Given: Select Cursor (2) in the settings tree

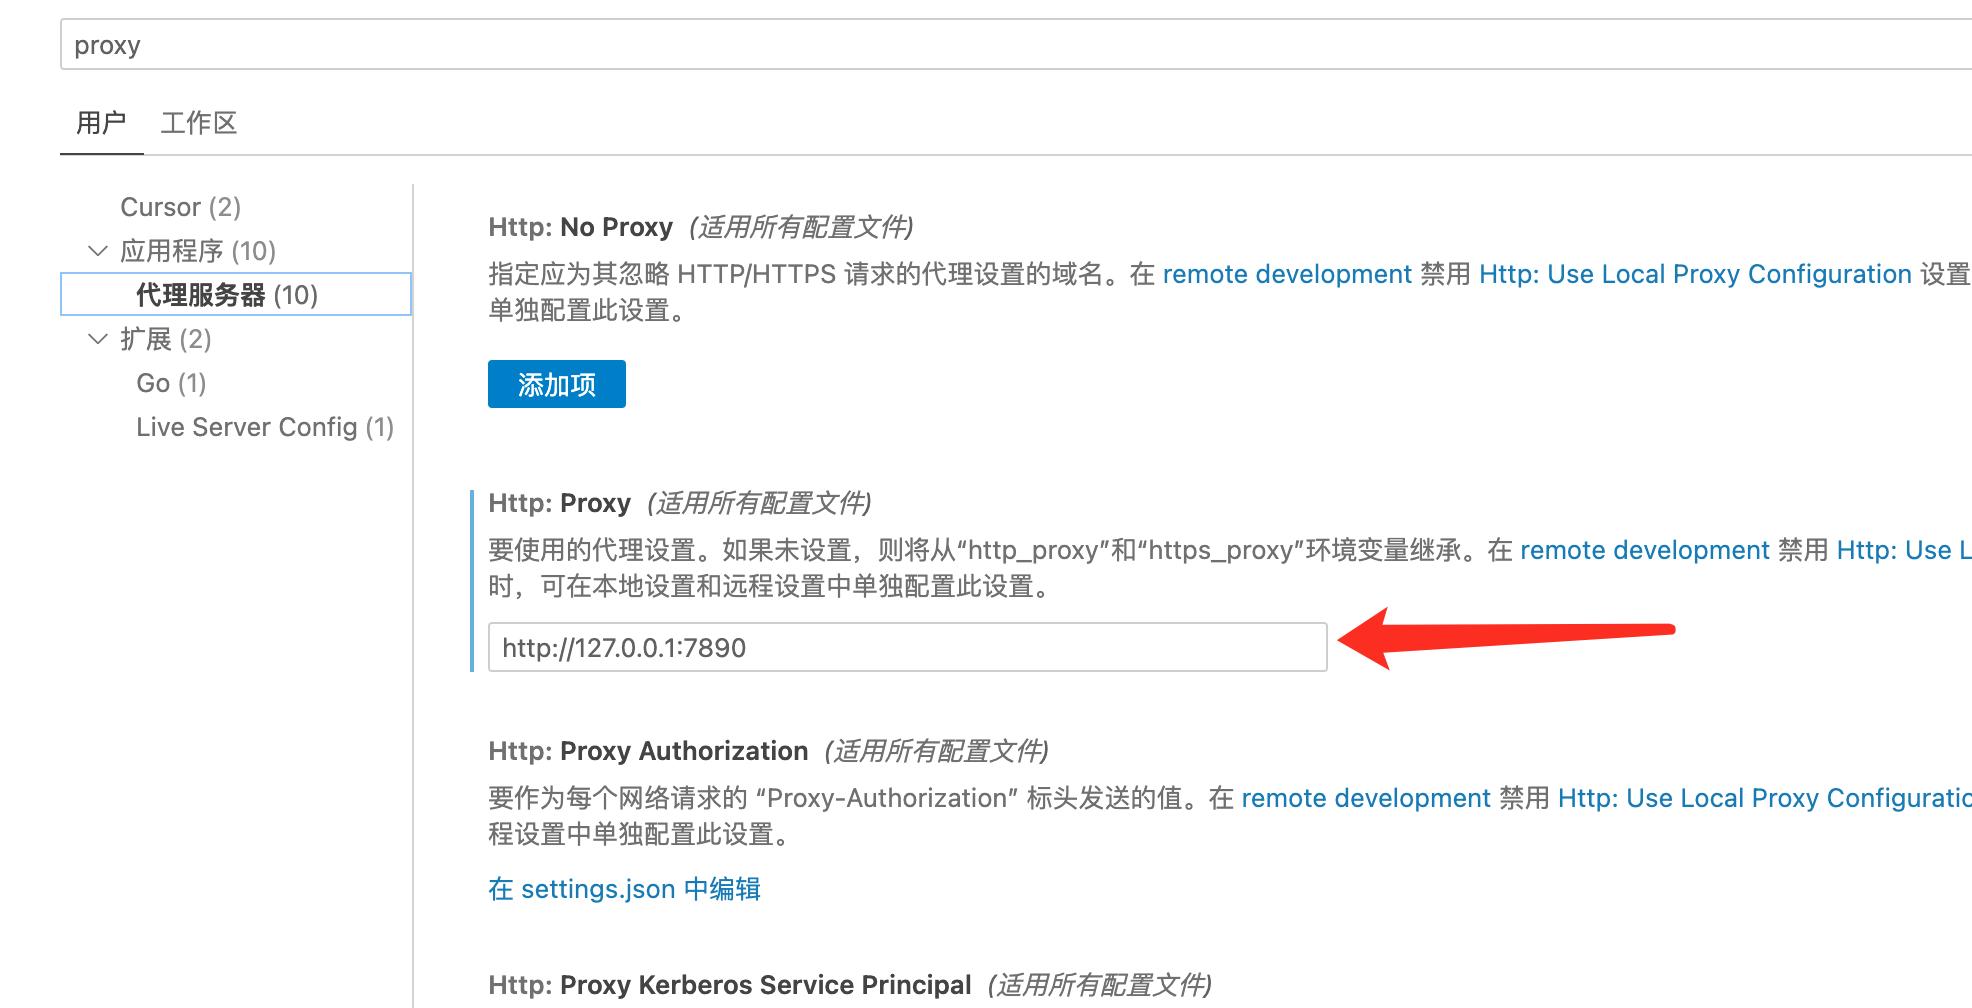Looking at the screenshot, I should tap(180, 207).
